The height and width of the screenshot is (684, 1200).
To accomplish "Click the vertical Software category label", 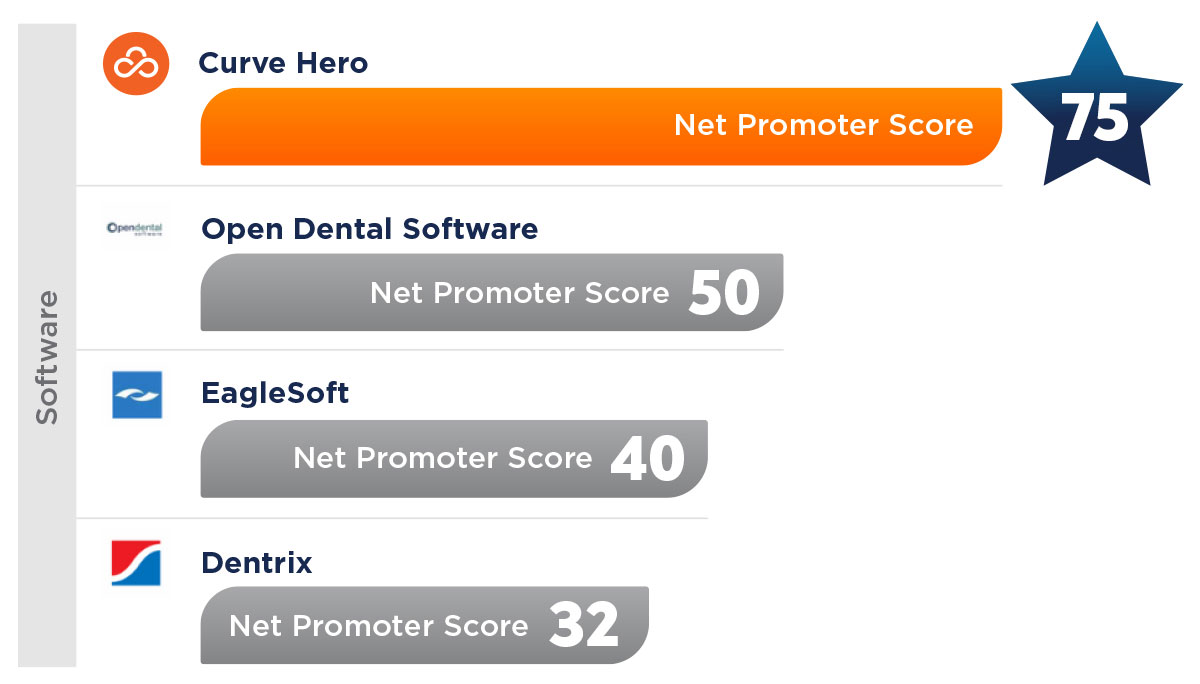I will point(47,359).
